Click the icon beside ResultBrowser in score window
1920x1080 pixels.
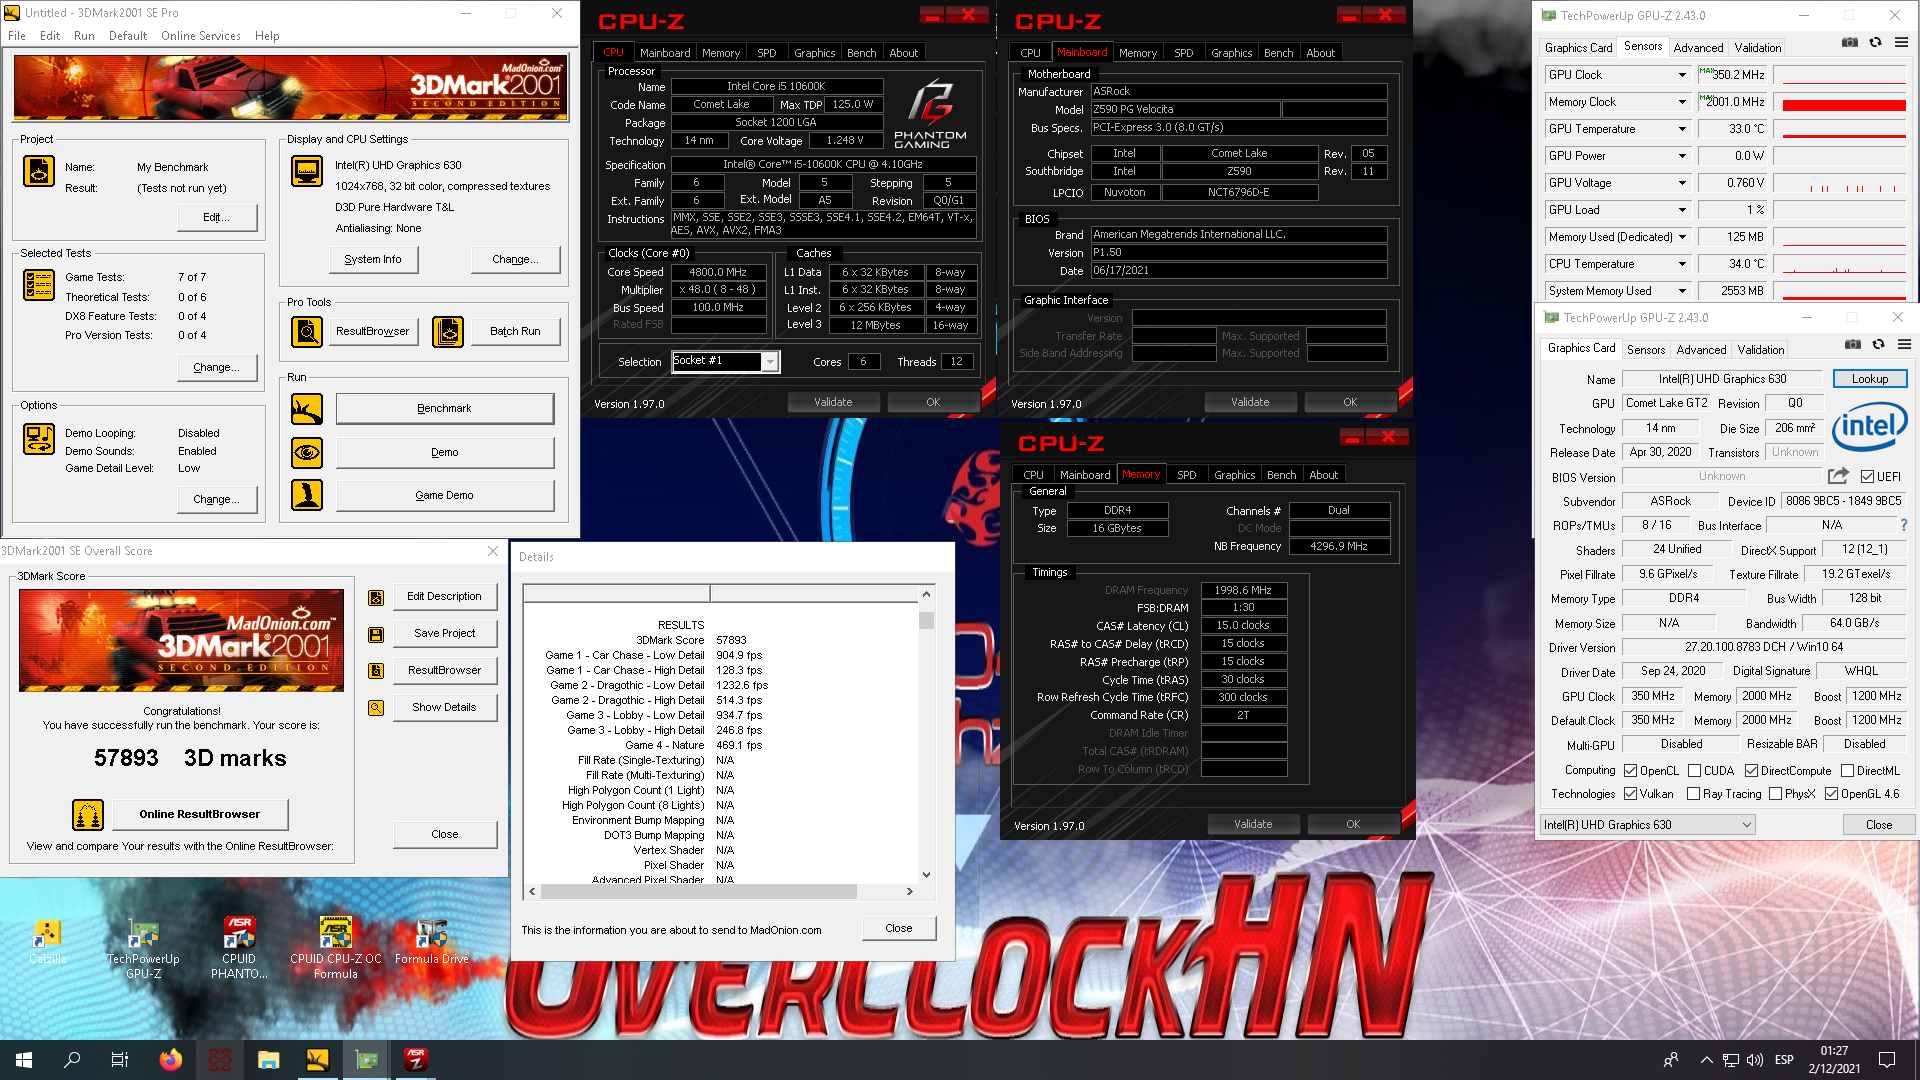(376, 671)
